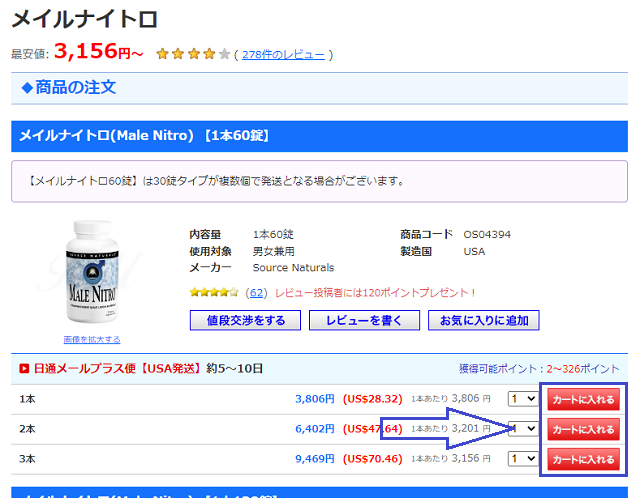Click the 3,156円 lowest price text
This screenshot has width=640, height=498.
98,51
